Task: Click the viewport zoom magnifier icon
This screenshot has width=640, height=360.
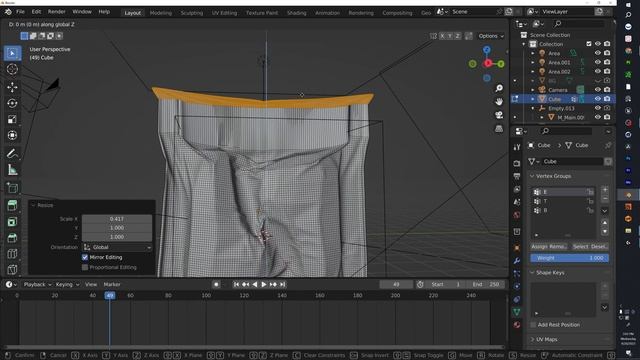Action: 499,88
